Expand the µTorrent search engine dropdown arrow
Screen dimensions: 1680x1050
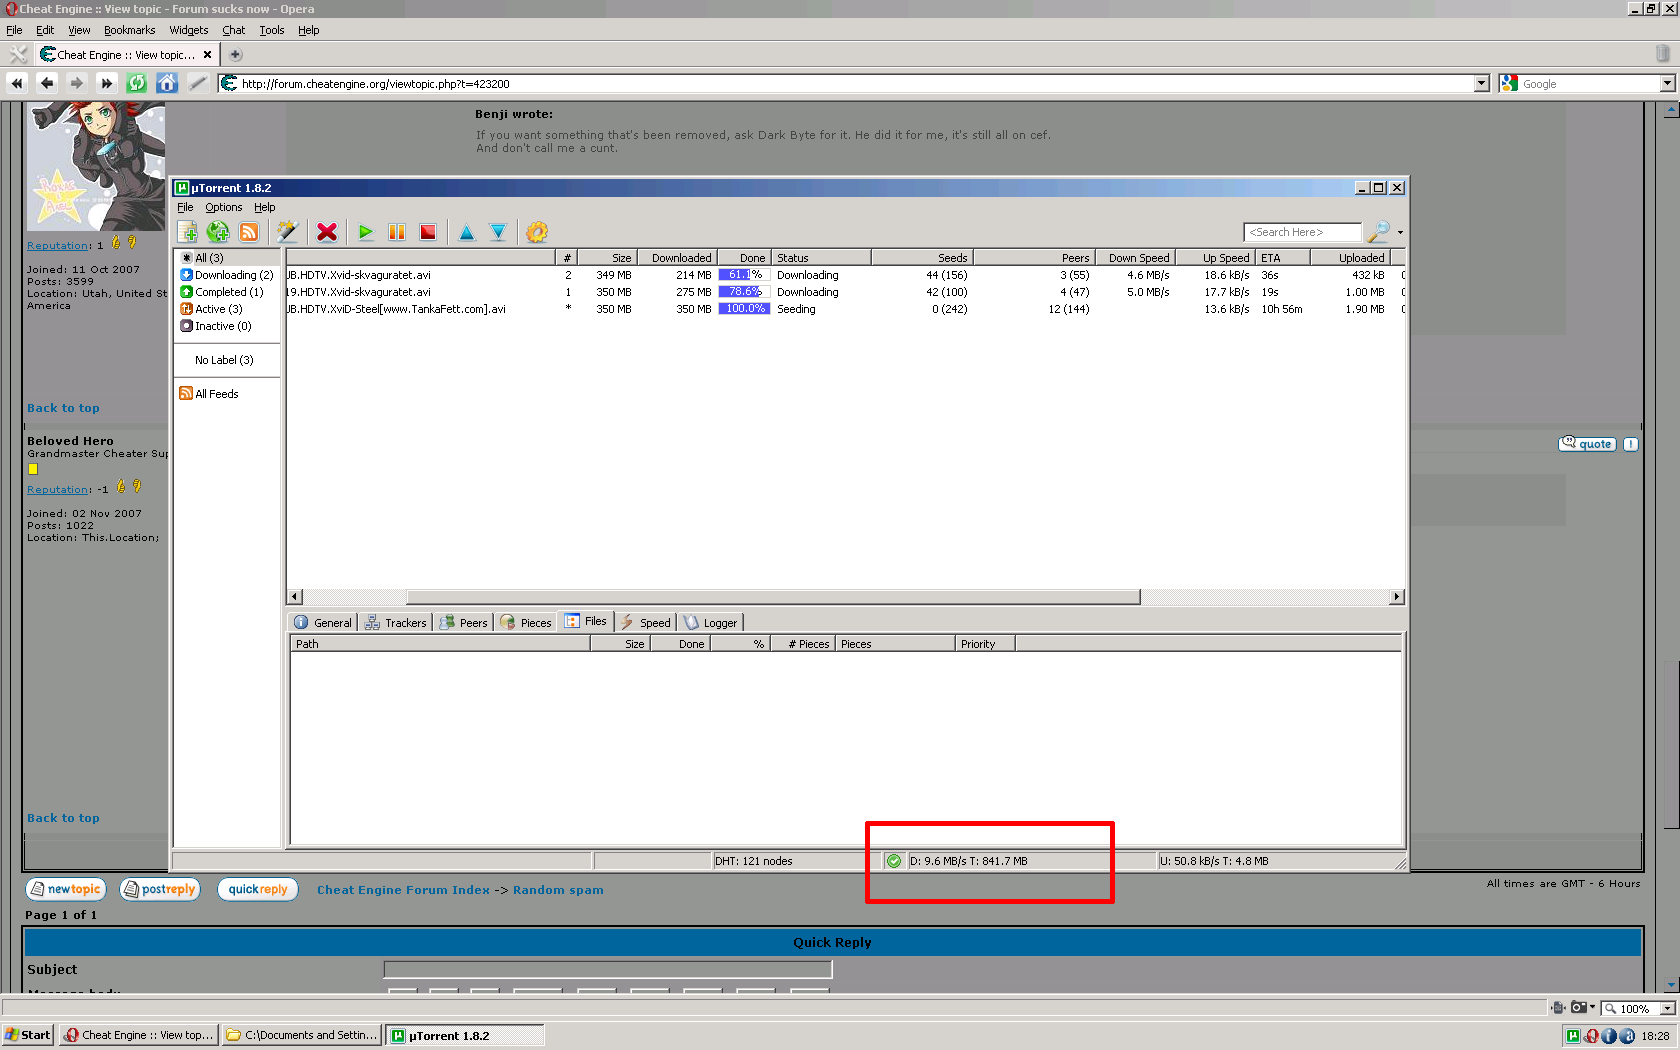(x=1400, y=232)
